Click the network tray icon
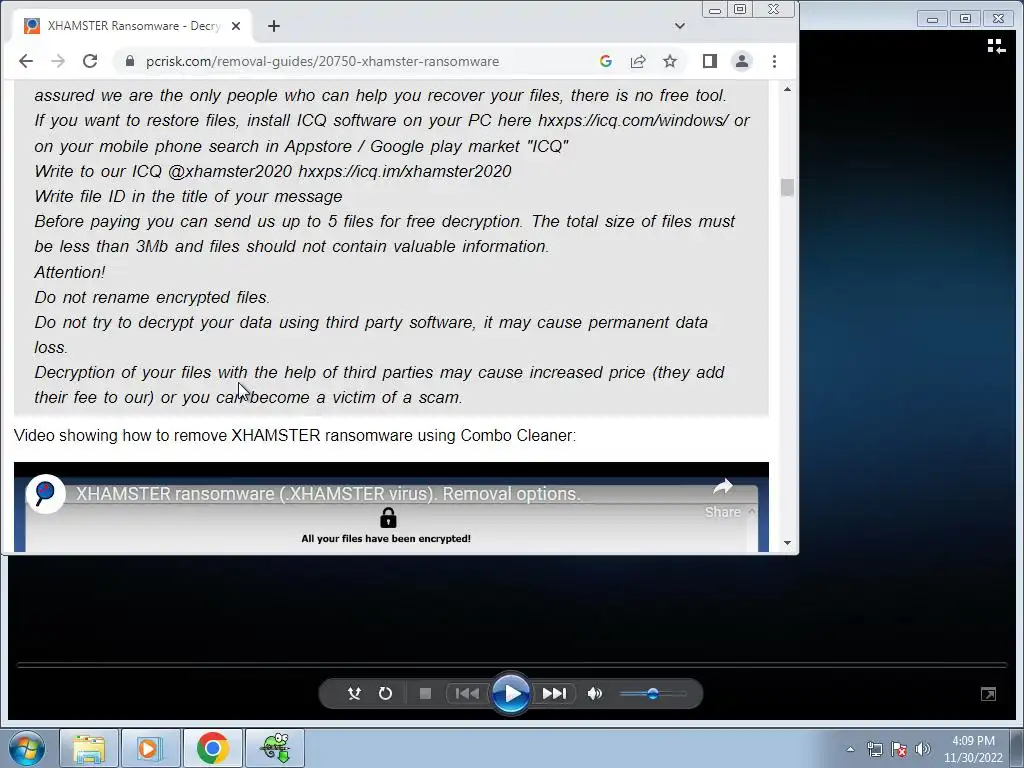 pyautogui.click(x=874, y=749)
